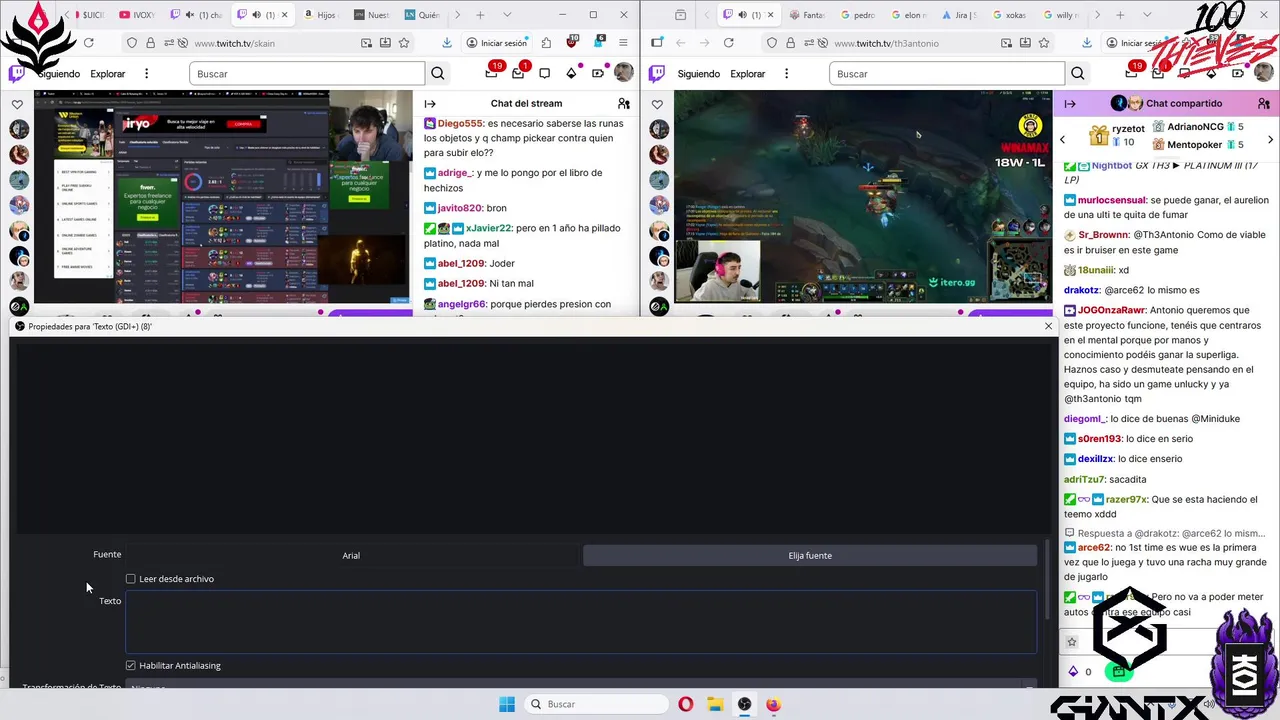Viewport: 1280px width, 720px height.
Task: Click username 'JOGOnzaRawr' in shared chat
Action: click(x=1112, y=310)
